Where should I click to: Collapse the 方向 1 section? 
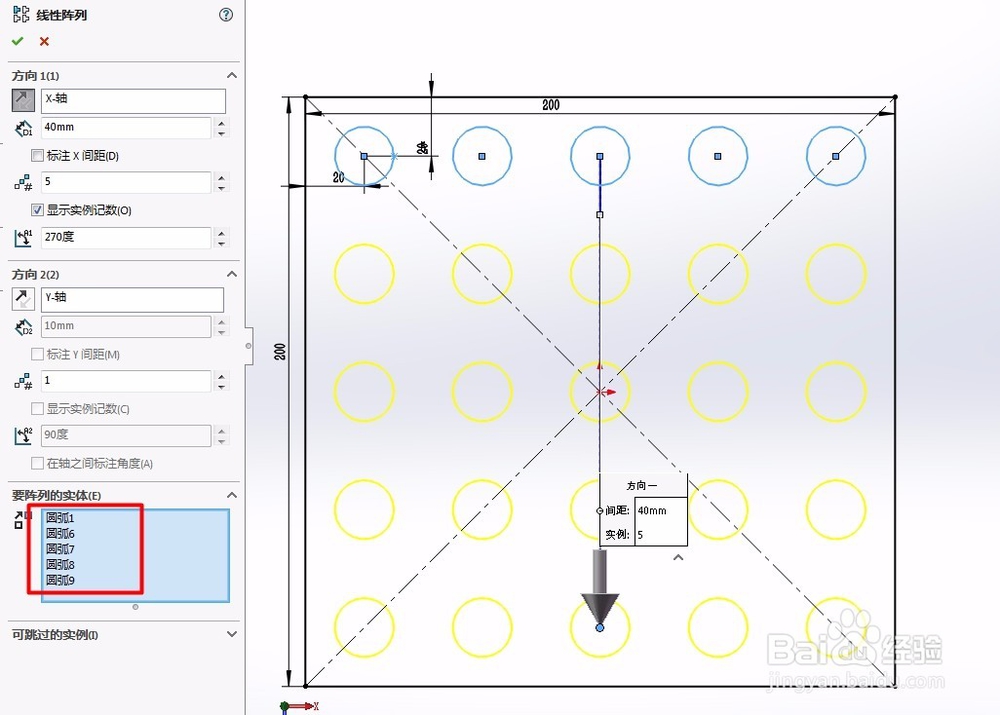pyautogui.click(x=232, y=75)
